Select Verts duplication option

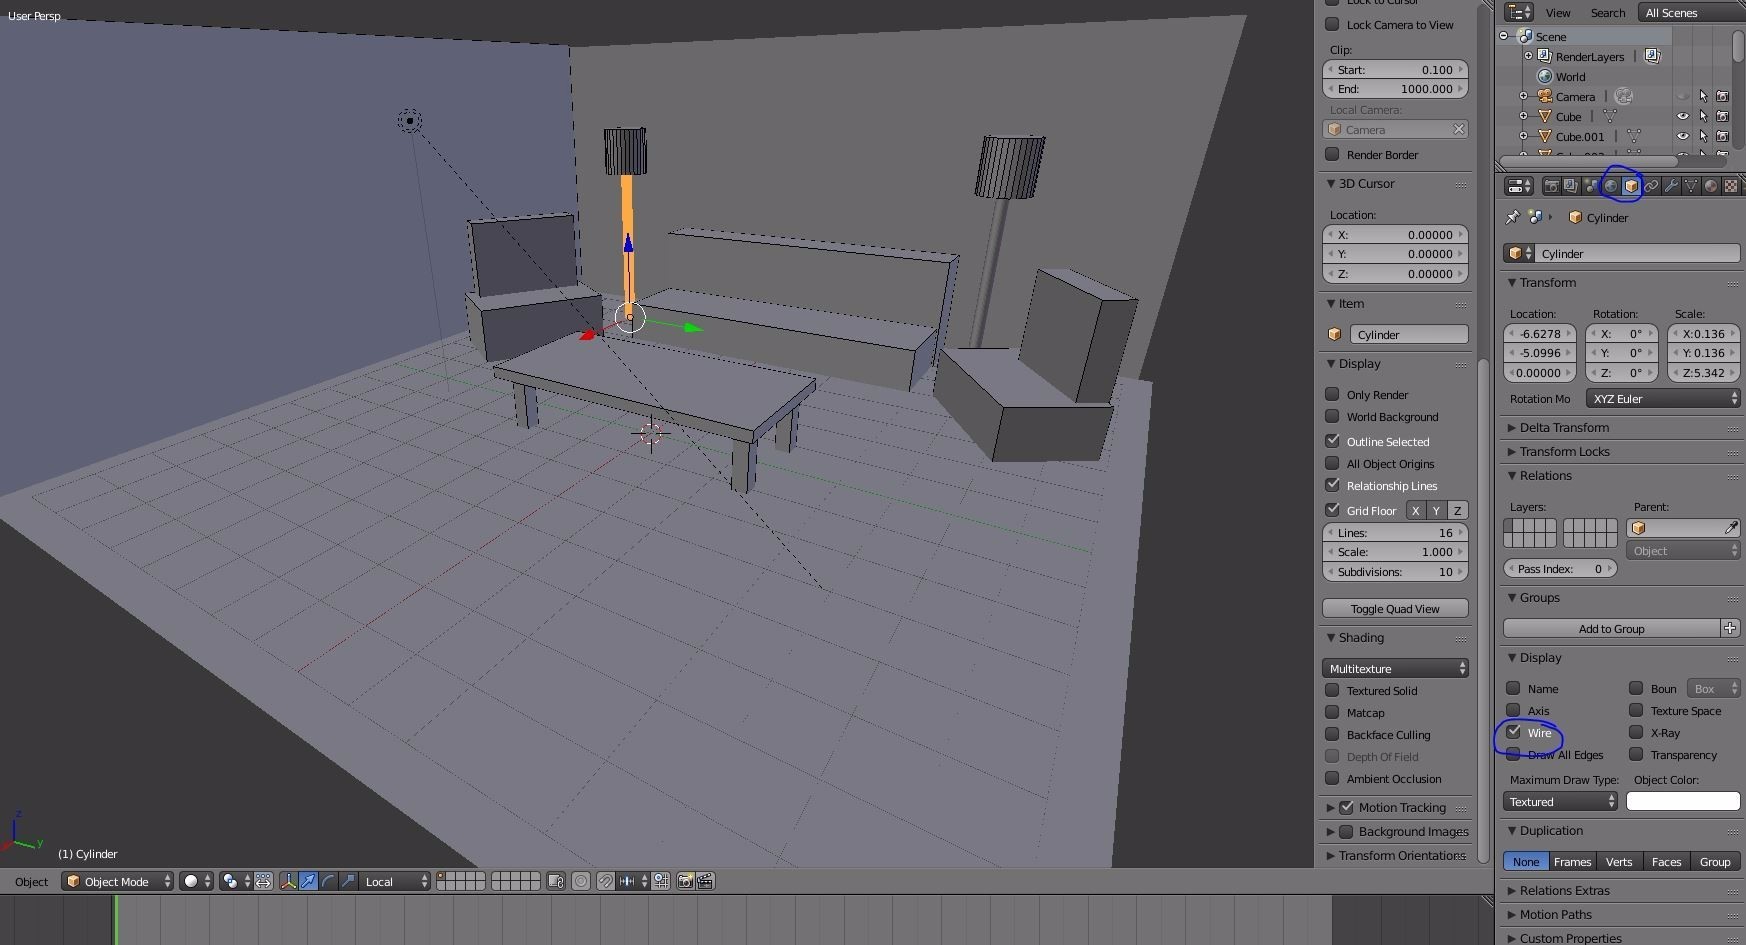point(1619,861)
